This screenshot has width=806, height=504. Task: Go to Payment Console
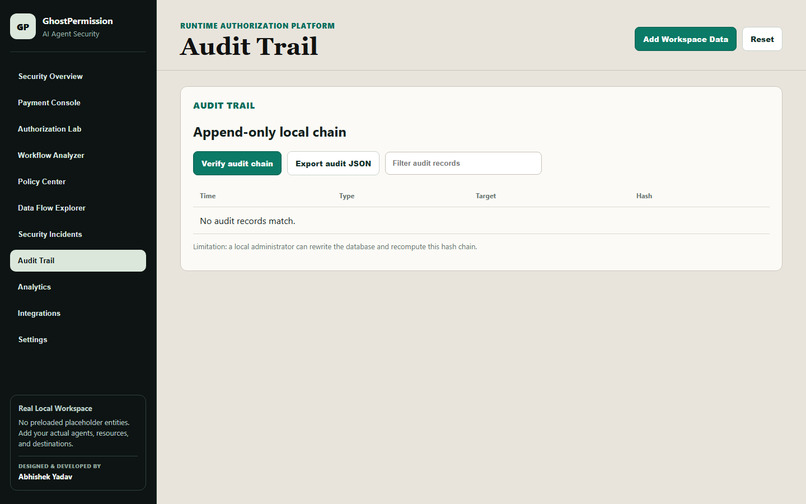click(x=78, y=102)
